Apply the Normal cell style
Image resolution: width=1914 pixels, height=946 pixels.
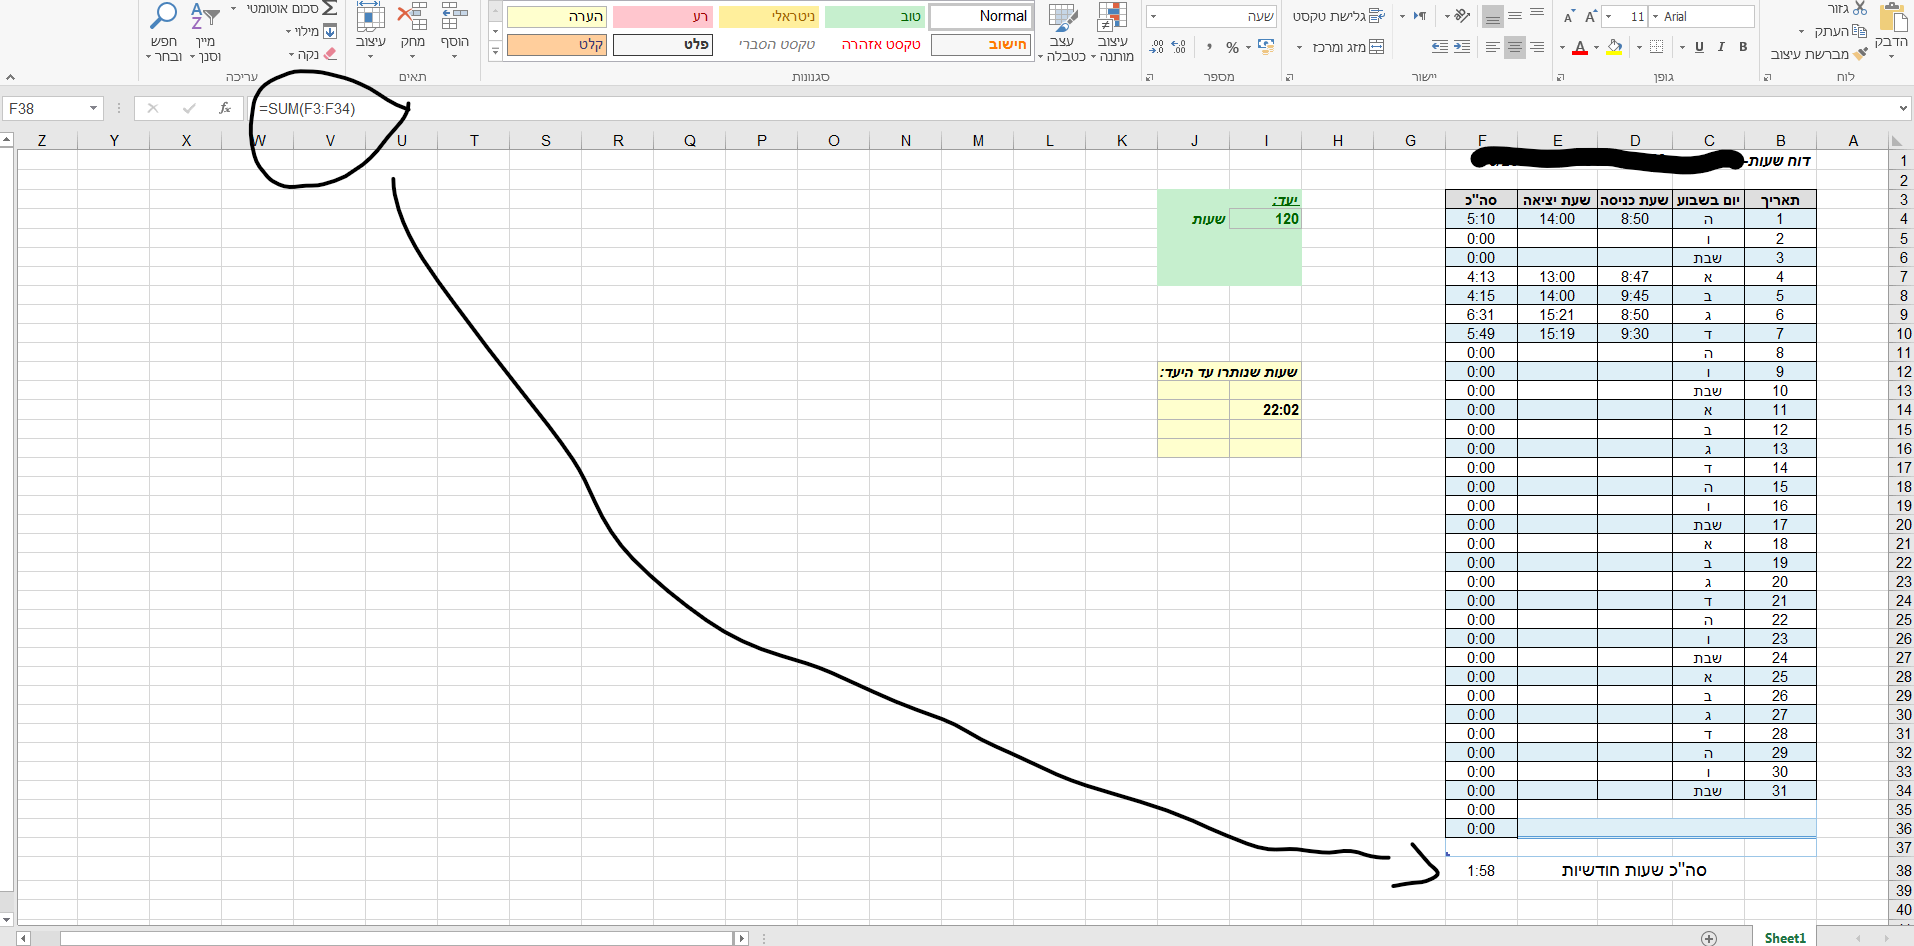pos(980,16)
